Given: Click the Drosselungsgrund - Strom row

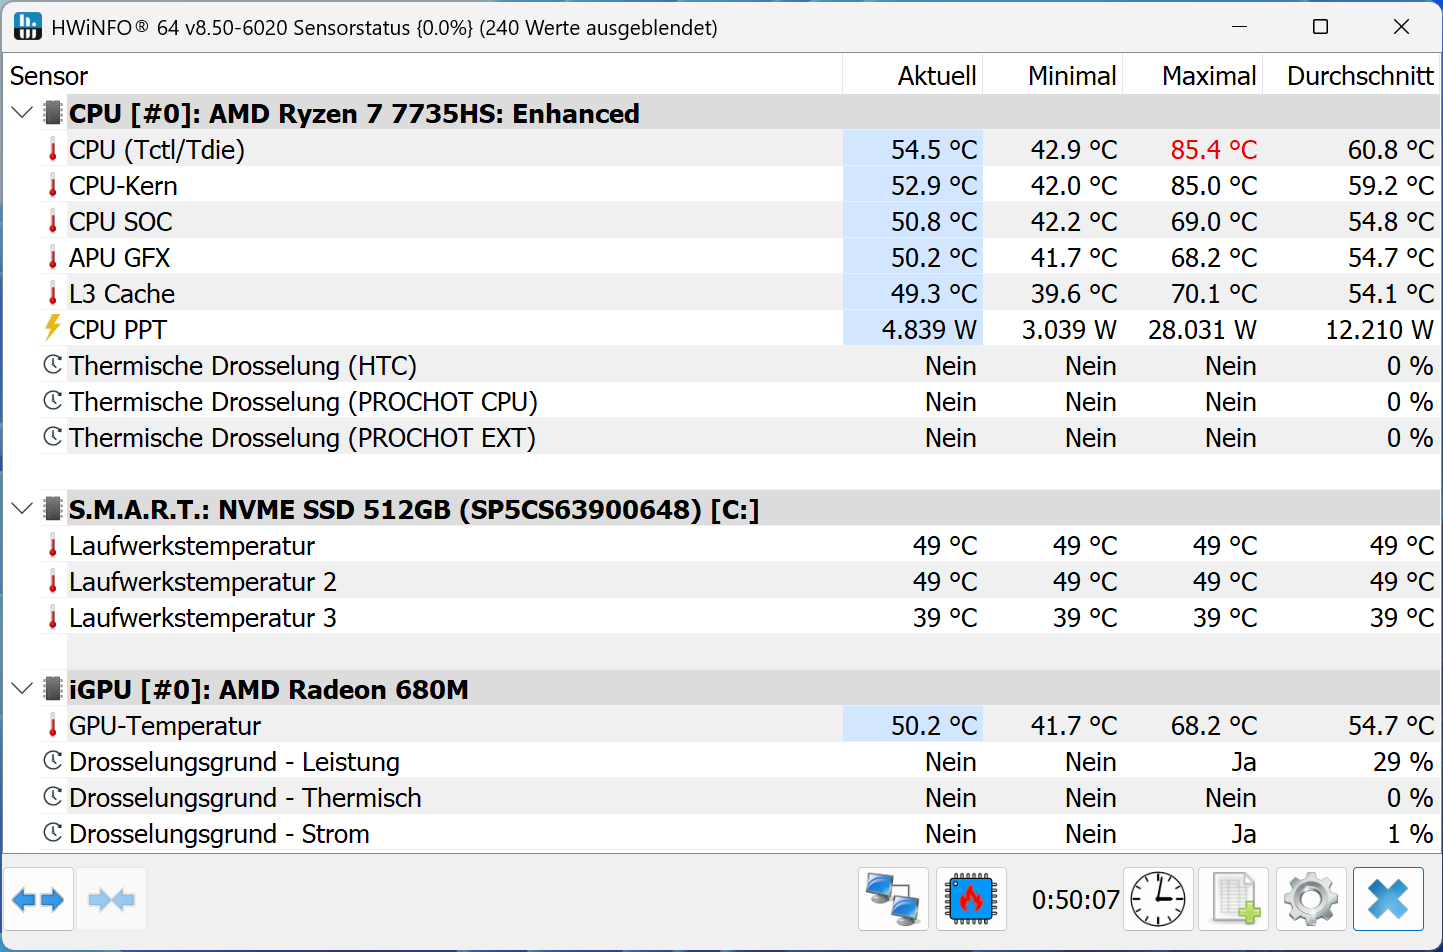Looking at the screenshot, I should click(739, 833).
